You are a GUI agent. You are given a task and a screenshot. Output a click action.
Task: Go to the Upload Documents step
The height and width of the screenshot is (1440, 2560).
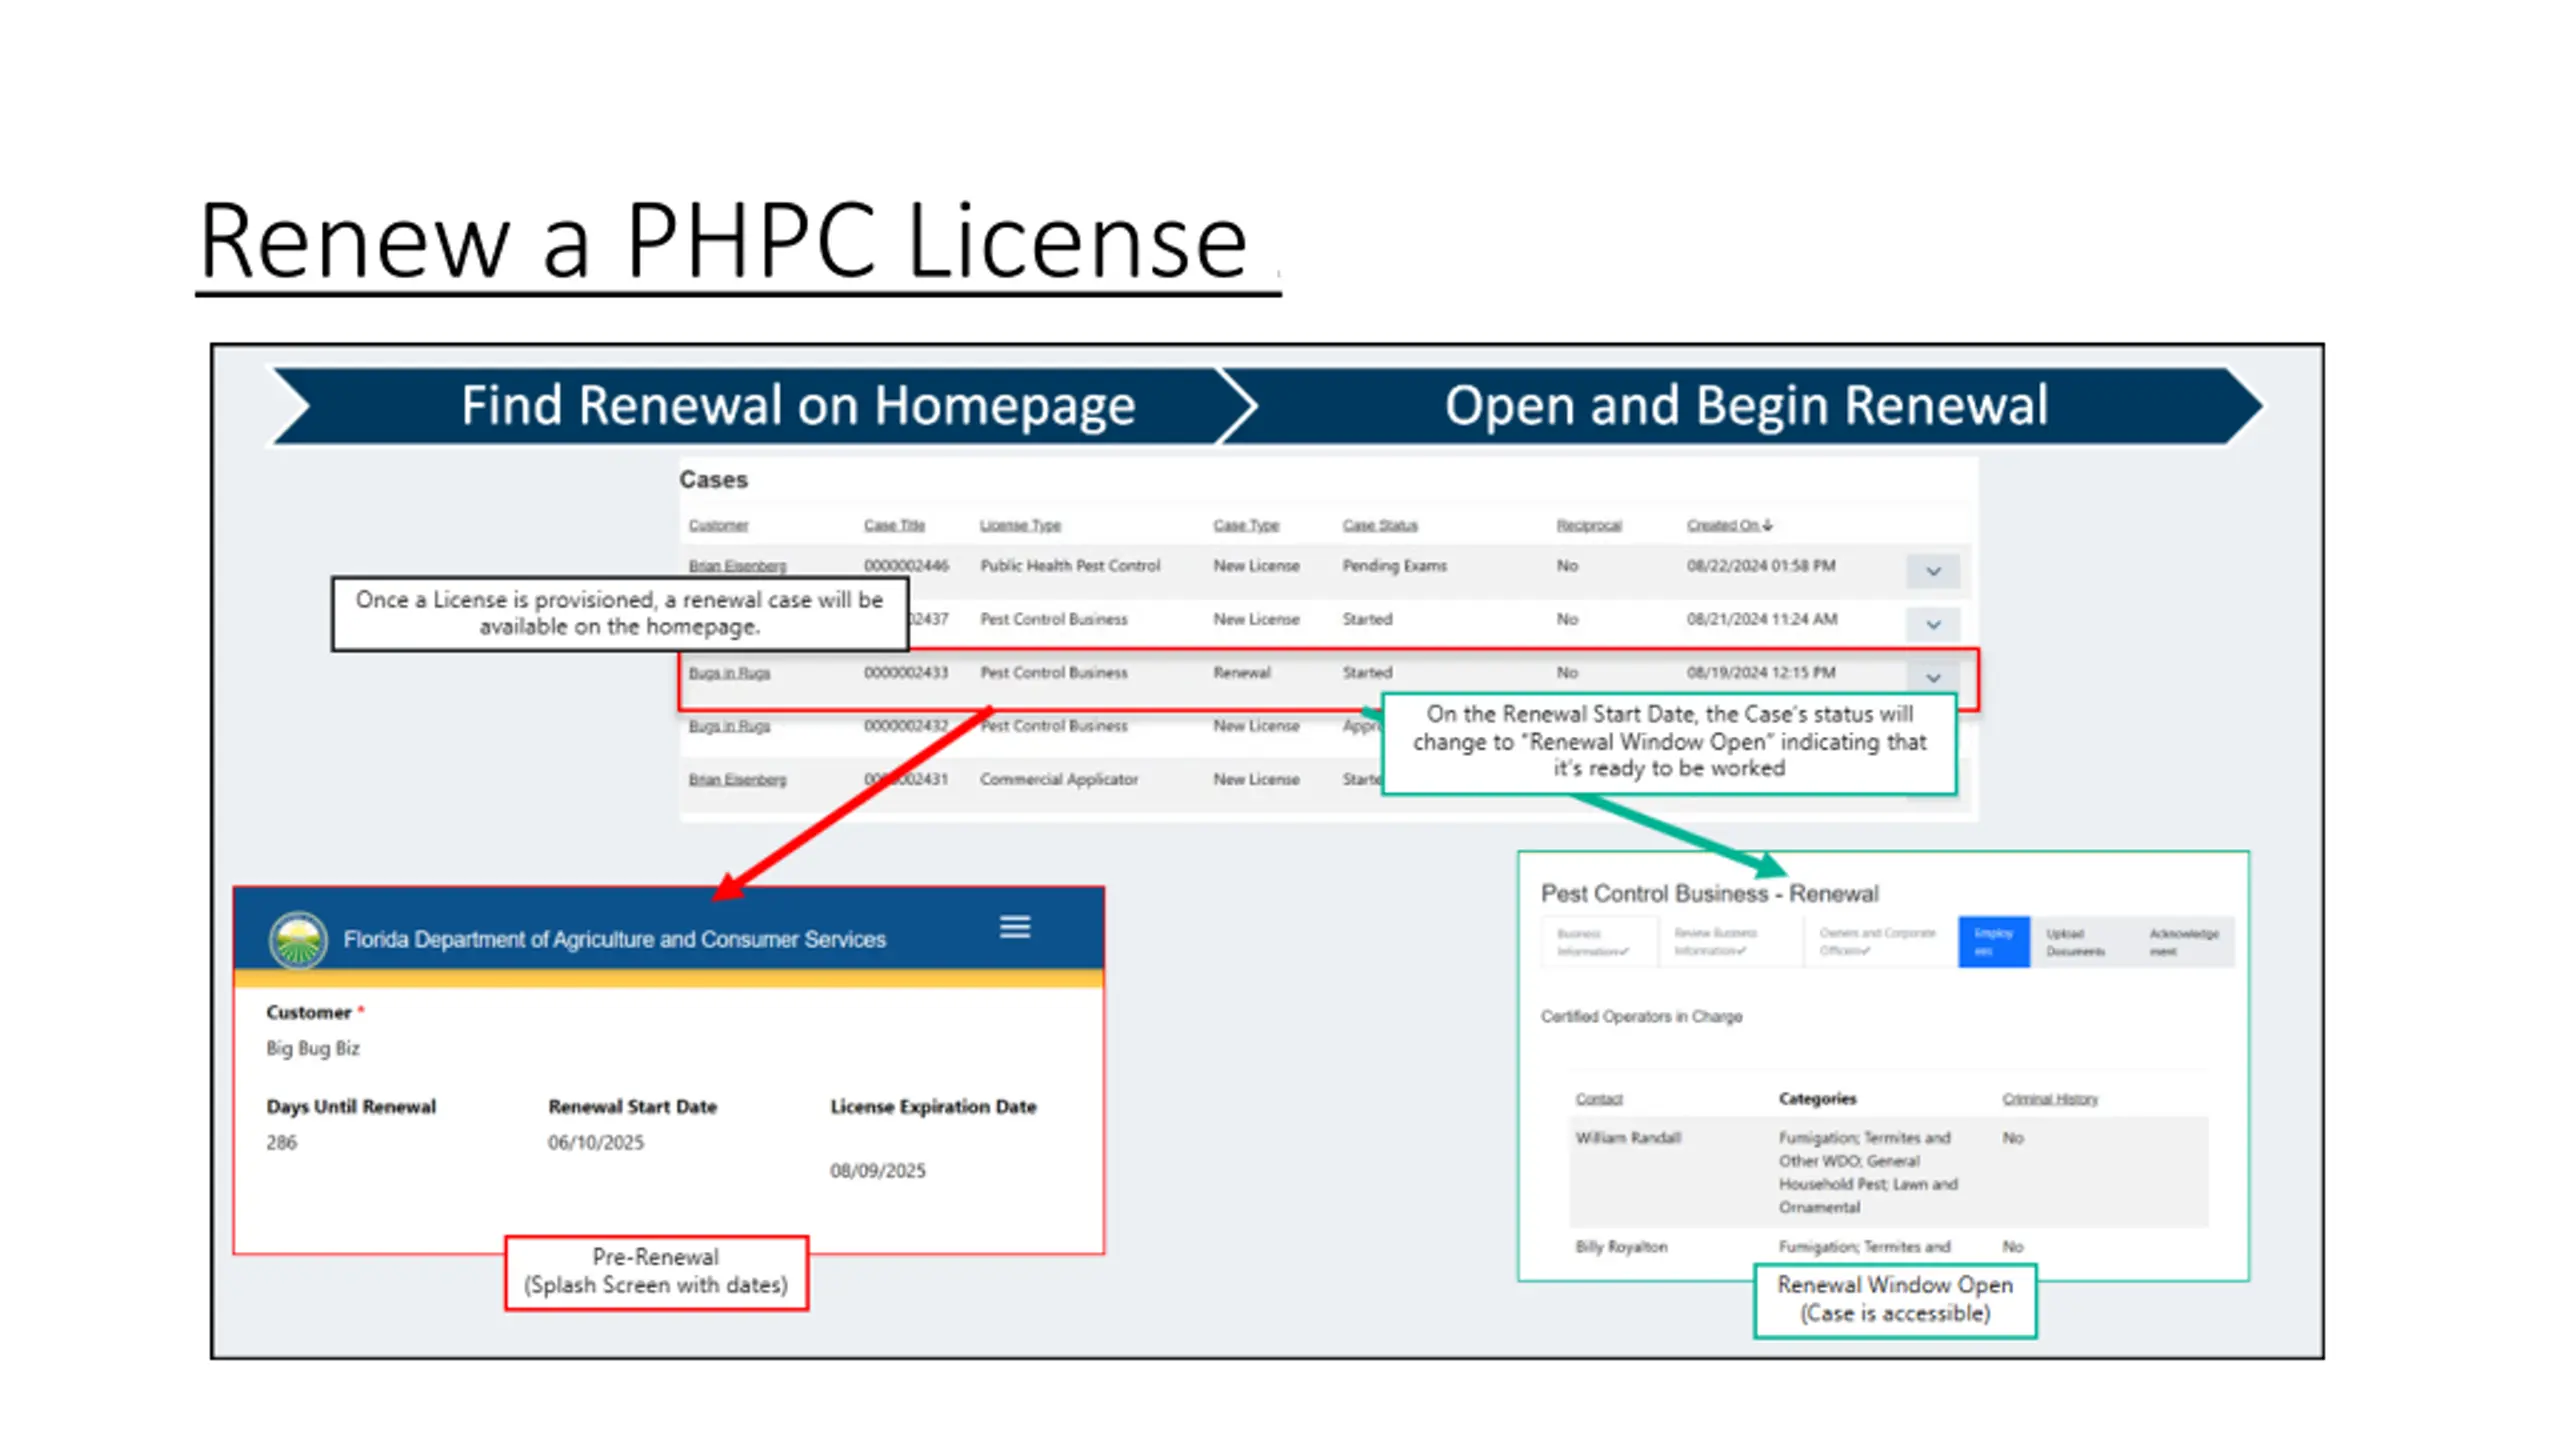[x=2077, y=942]
